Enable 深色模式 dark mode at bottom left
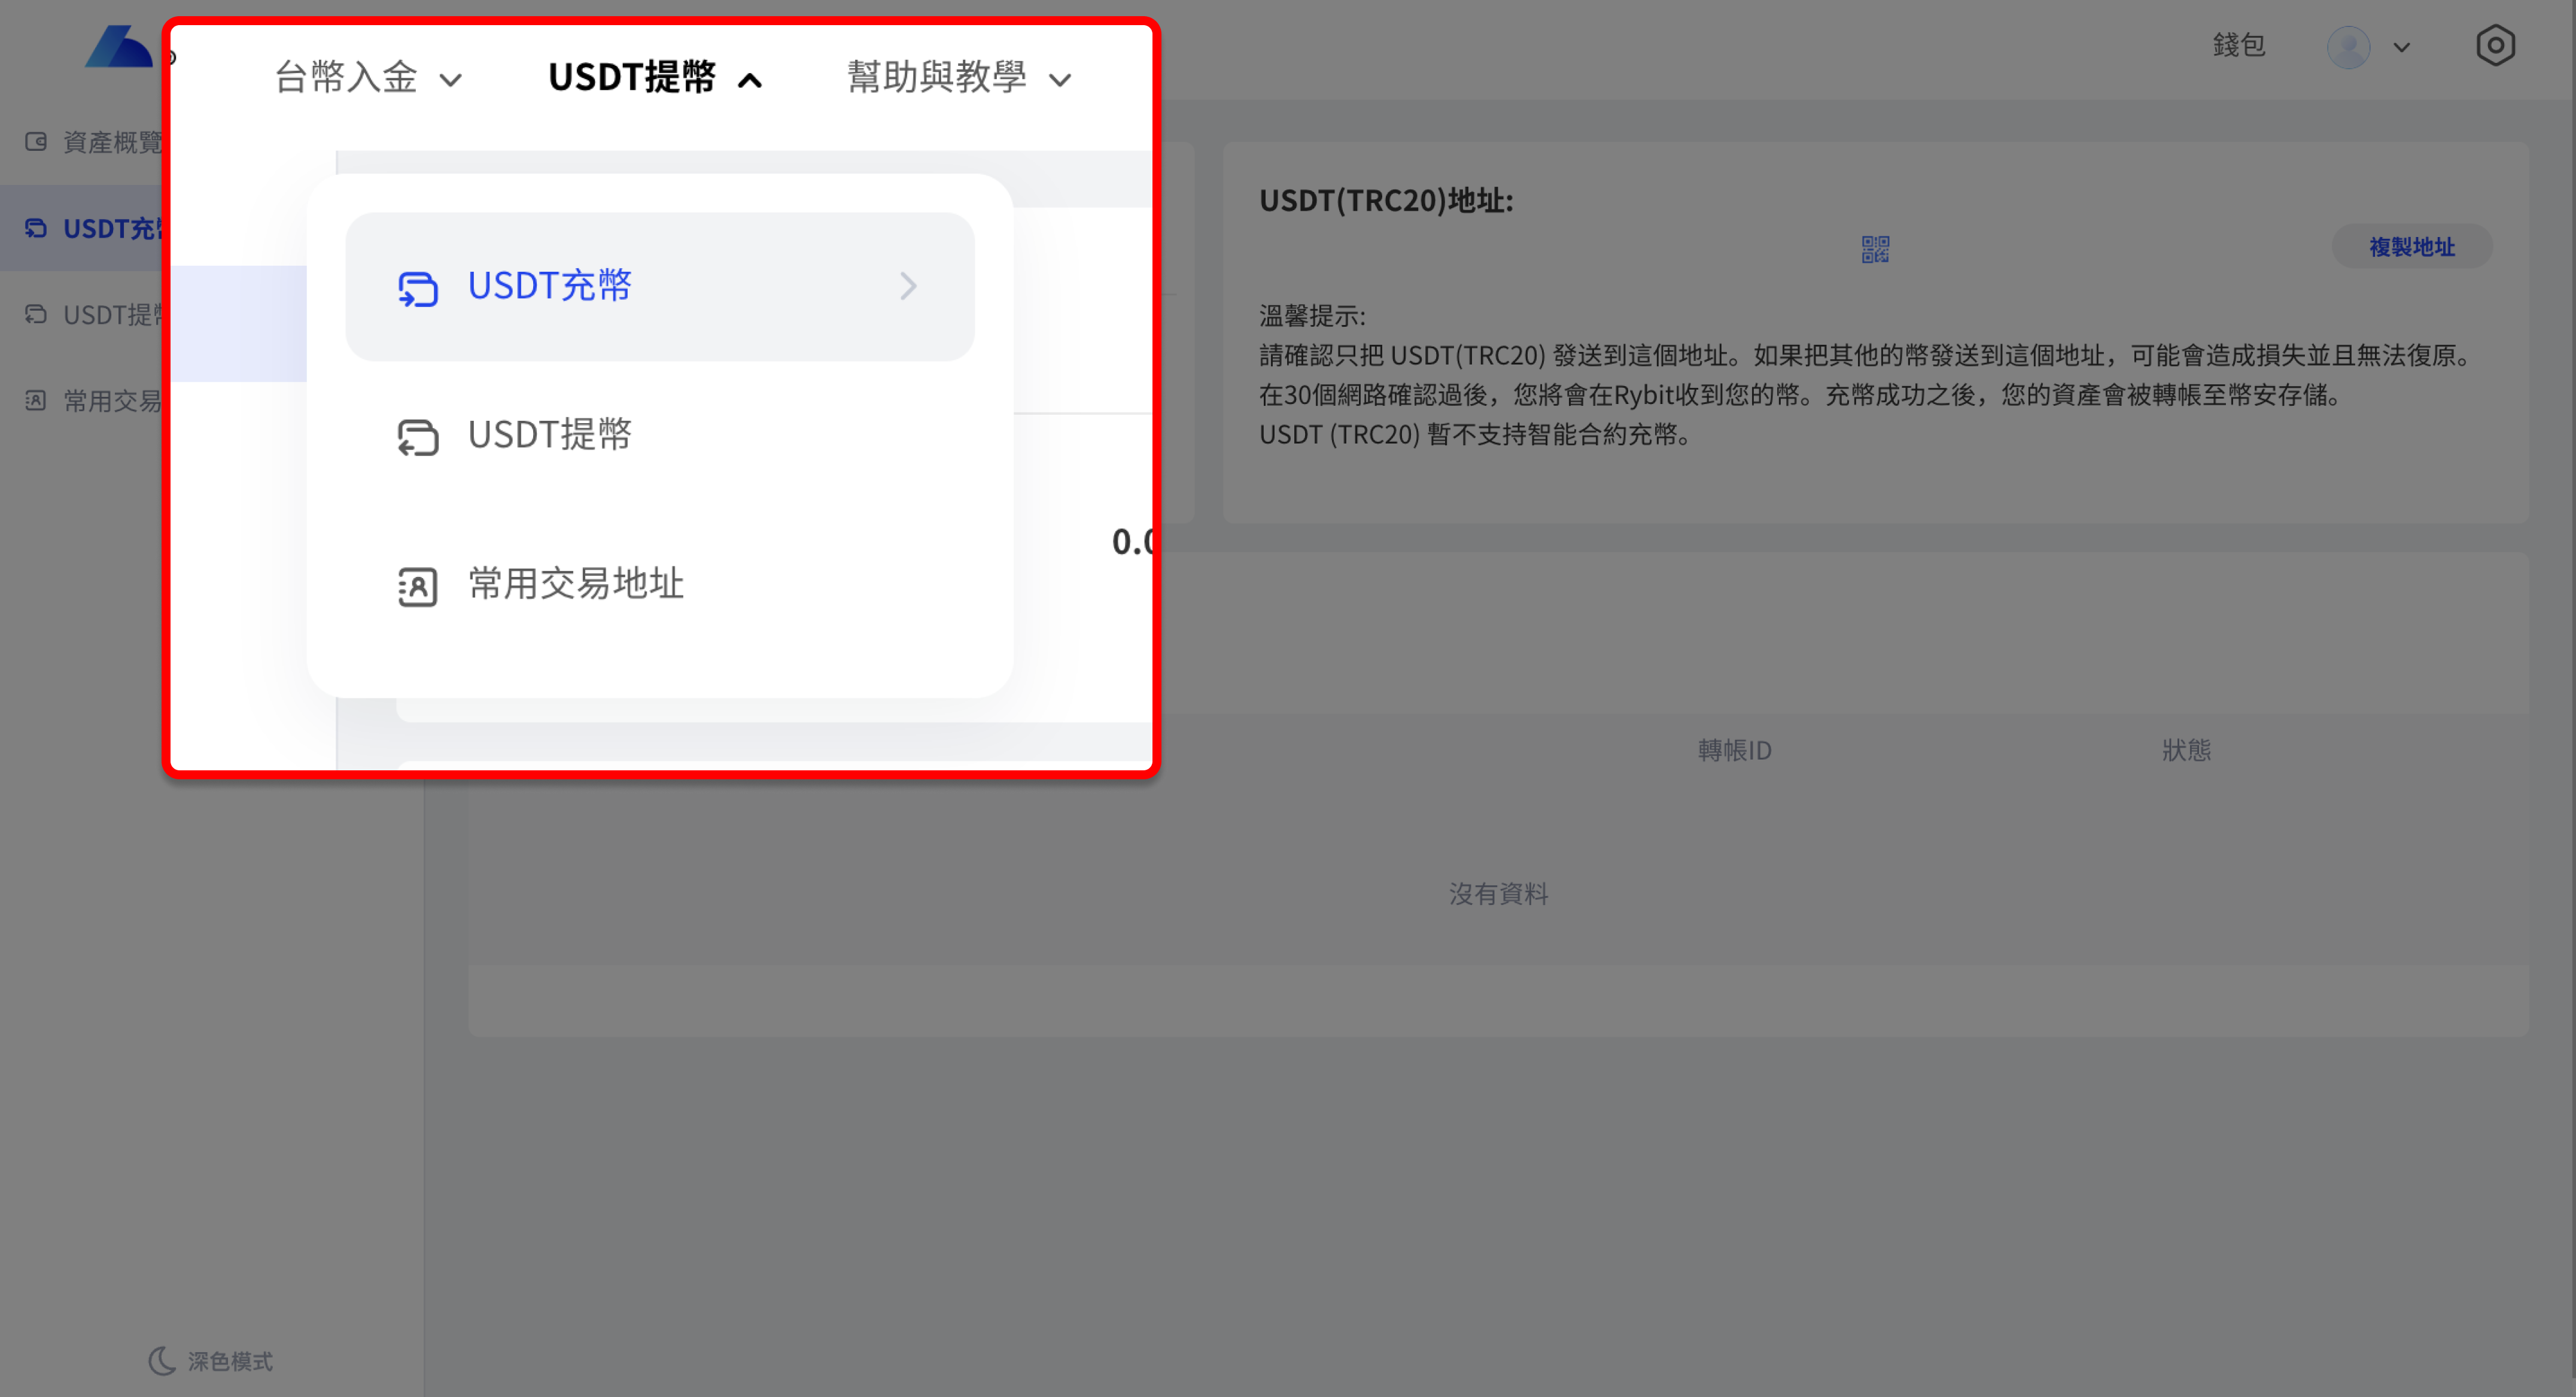The height and width of the screenshot is (1397, 2576). (x=209, y=1360)
